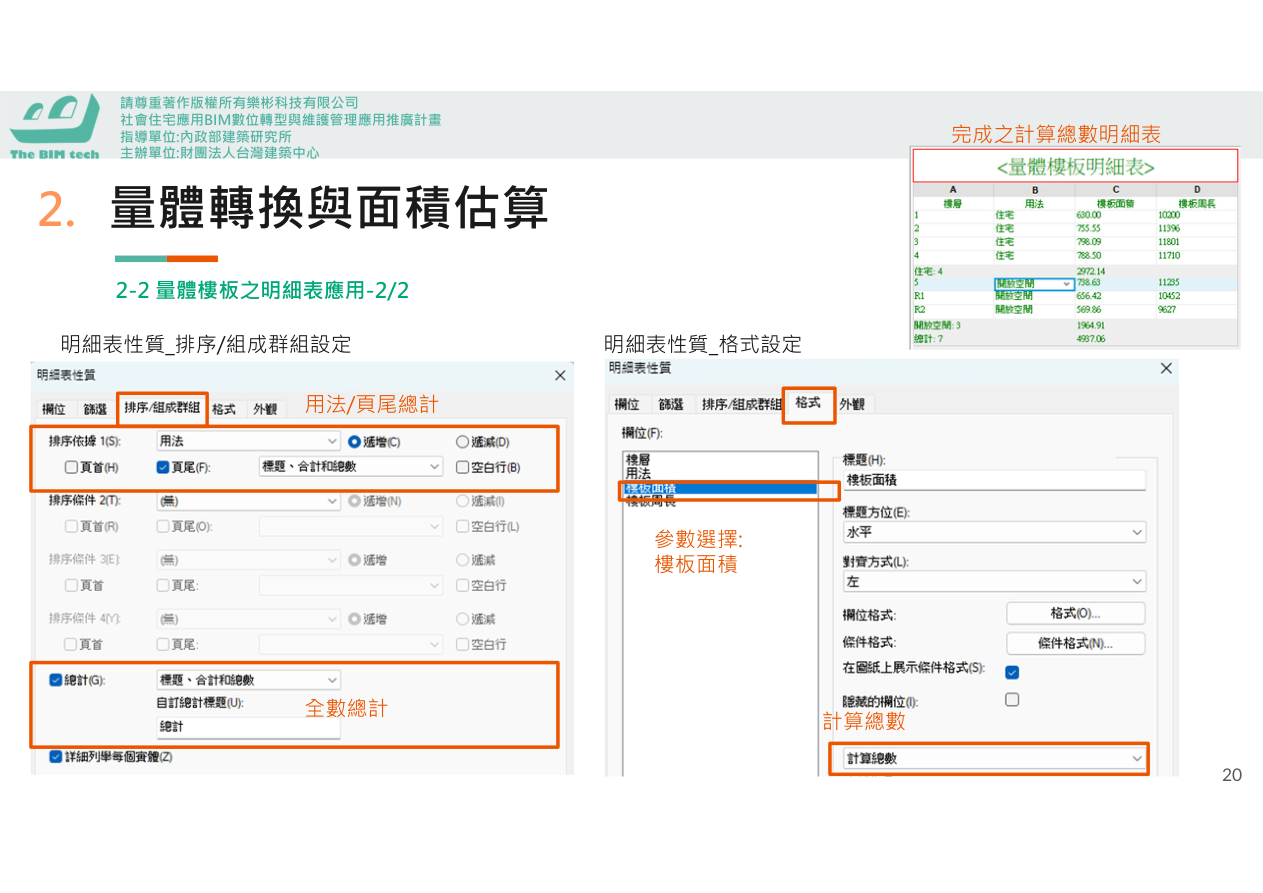Enable the 頁首(H) checkbox
1263x893 pixels.
(x=72, y=467)
